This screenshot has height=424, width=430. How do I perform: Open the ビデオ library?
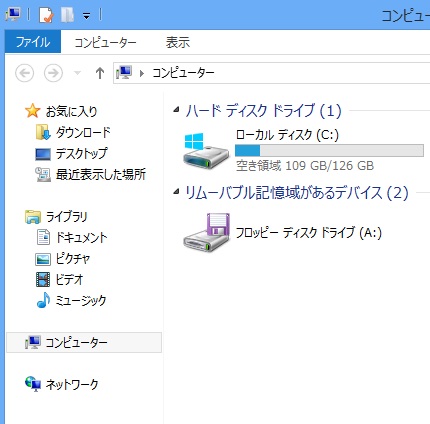pos(69,279)
